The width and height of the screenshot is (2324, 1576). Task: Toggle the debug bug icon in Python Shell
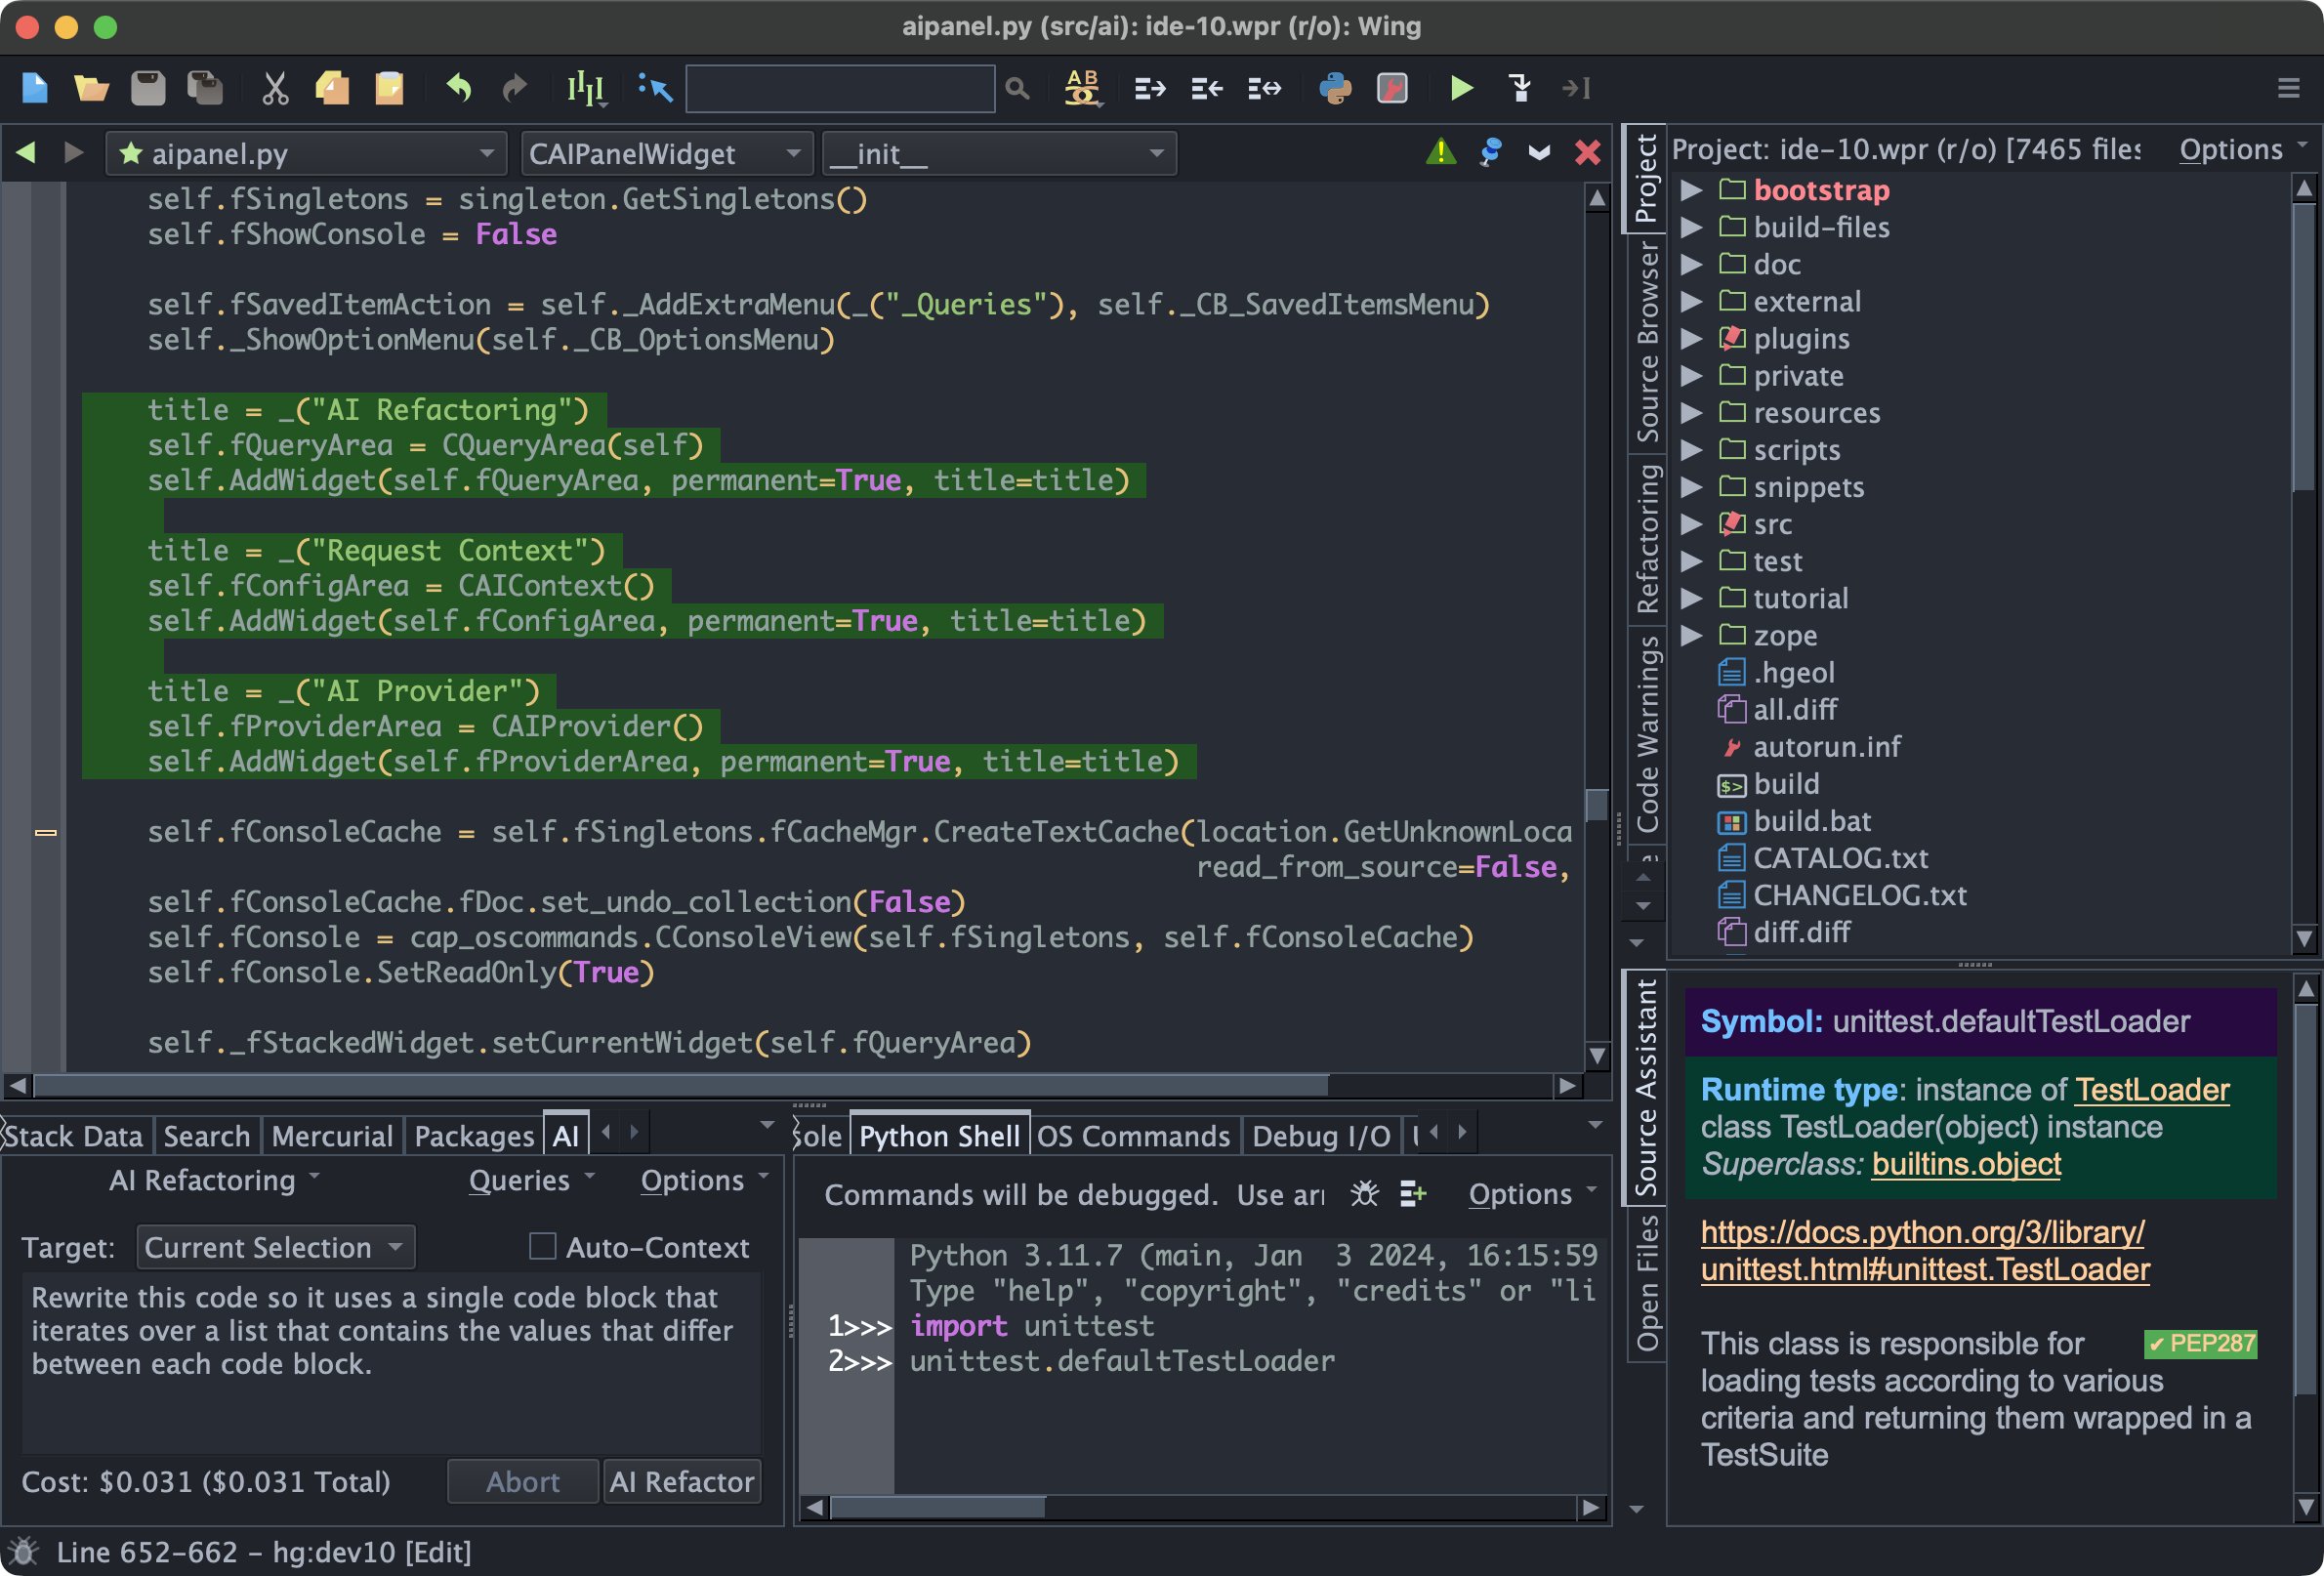click(x=1364, y=1193)
